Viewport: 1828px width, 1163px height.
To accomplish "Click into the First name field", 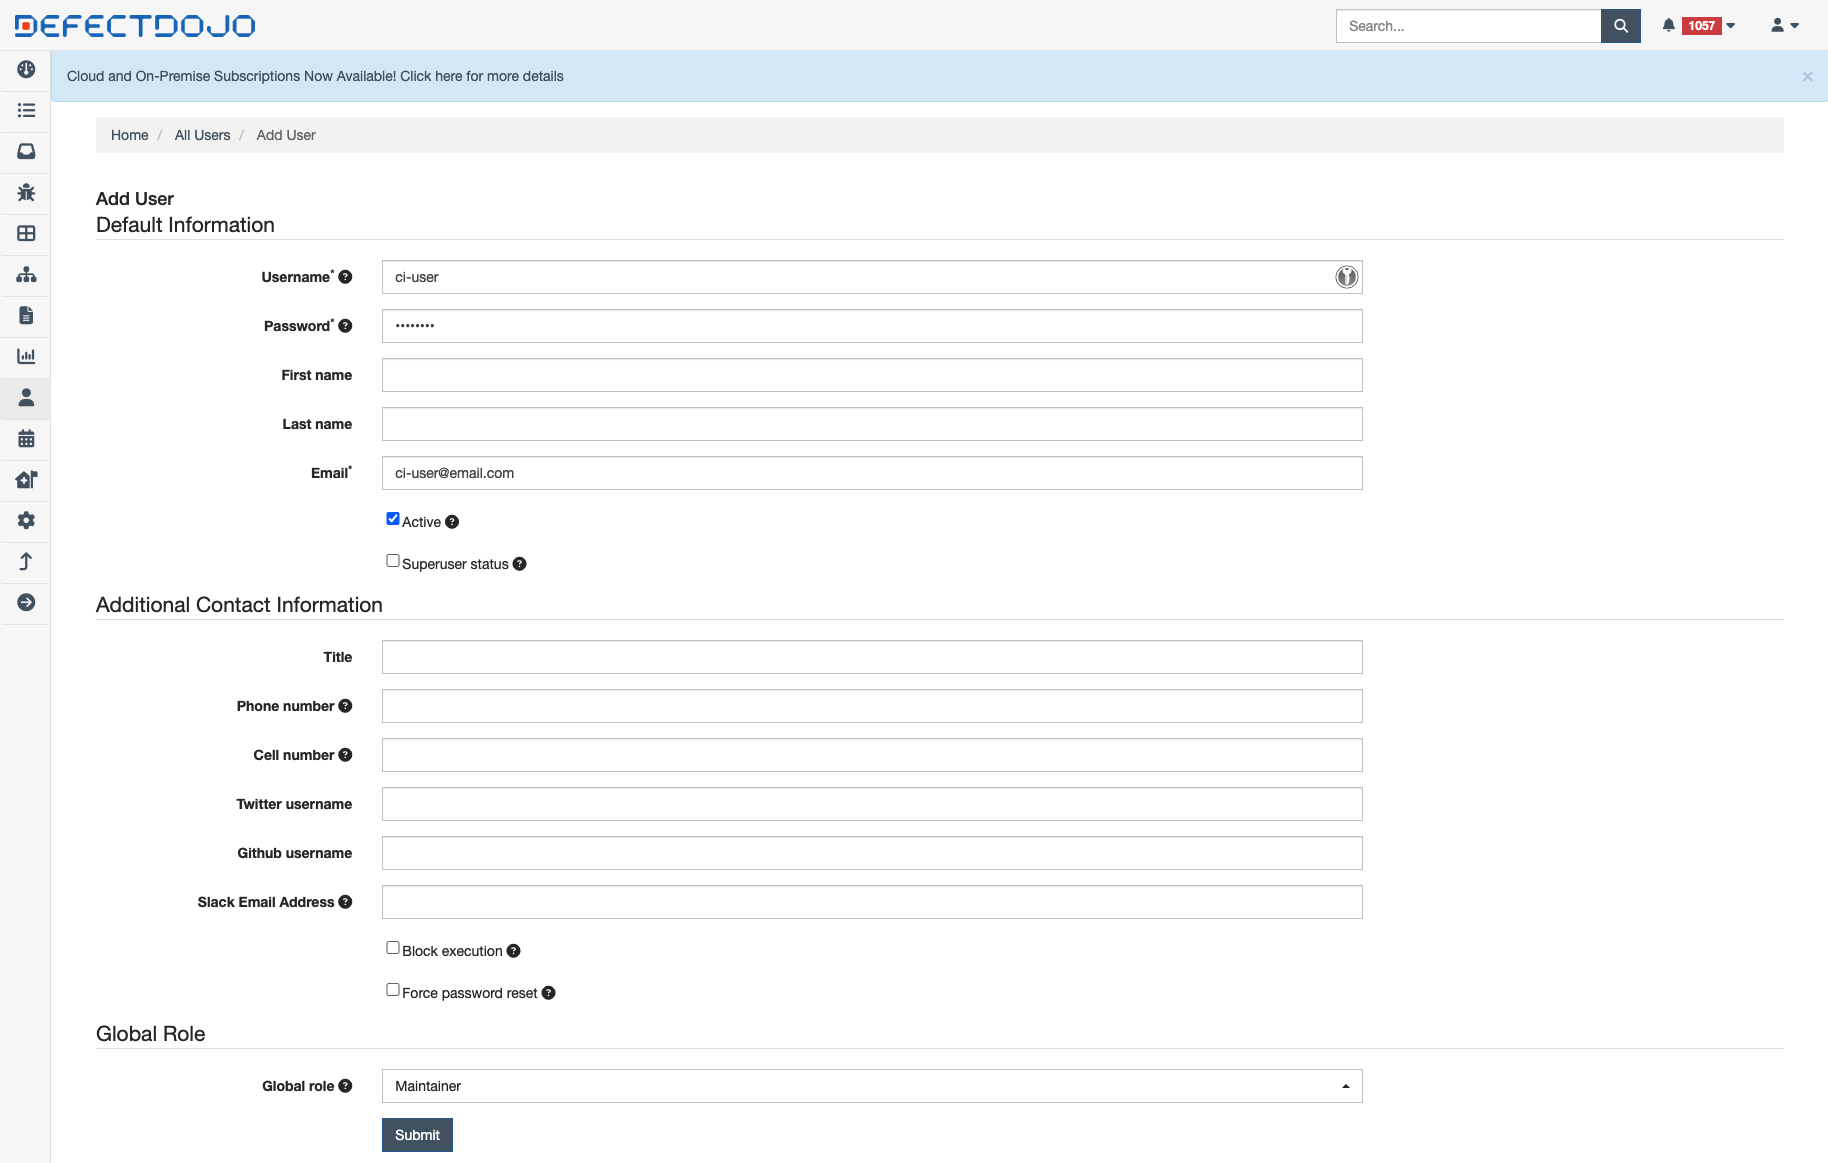I will [x=871, y=375].
